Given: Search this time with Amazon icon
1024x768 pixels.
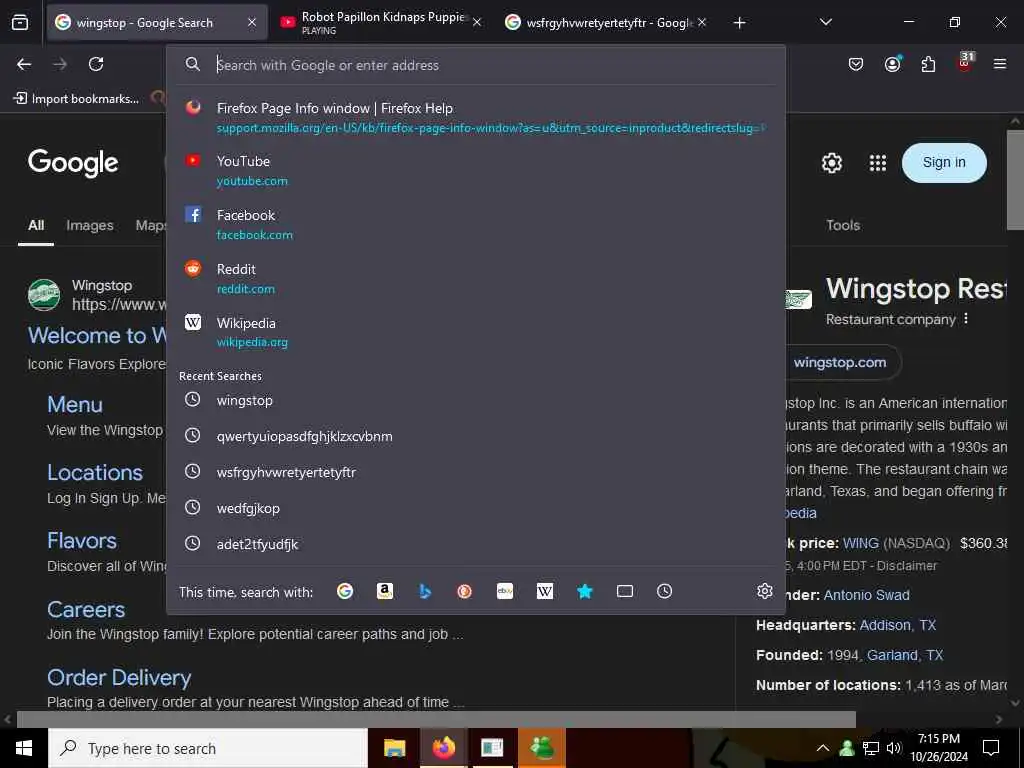Looking at the screenshot, I should coord(385,592).
